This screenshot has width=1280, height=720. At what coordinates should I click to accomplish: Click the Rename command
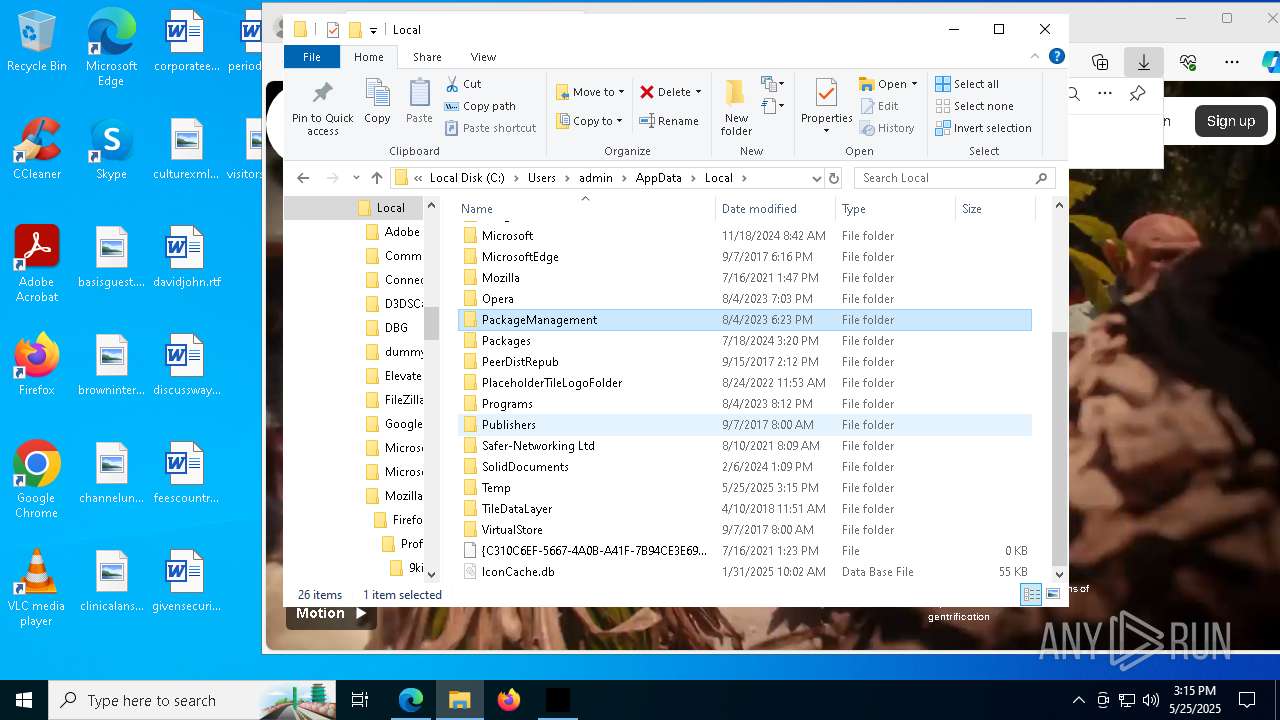(x=669, y=121)
